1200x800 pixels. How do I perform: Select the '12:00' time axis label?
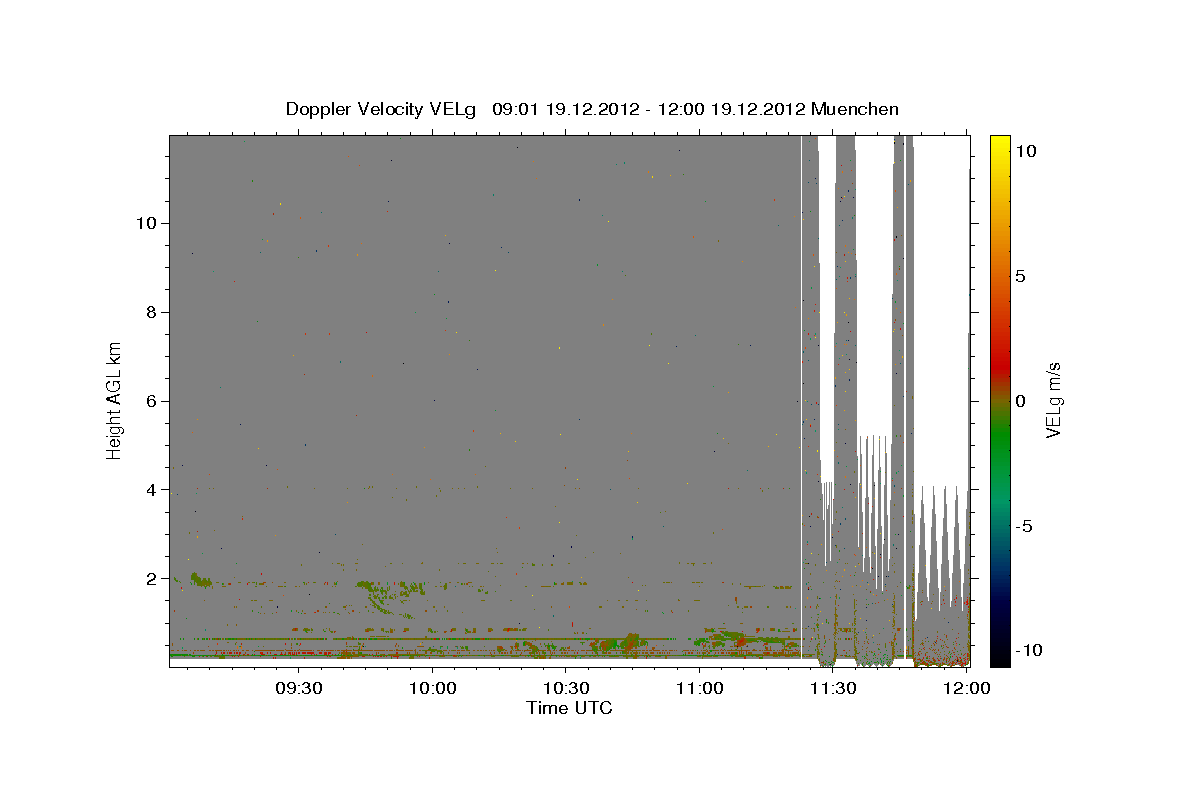pyautogui.click(x=966, y=689)
